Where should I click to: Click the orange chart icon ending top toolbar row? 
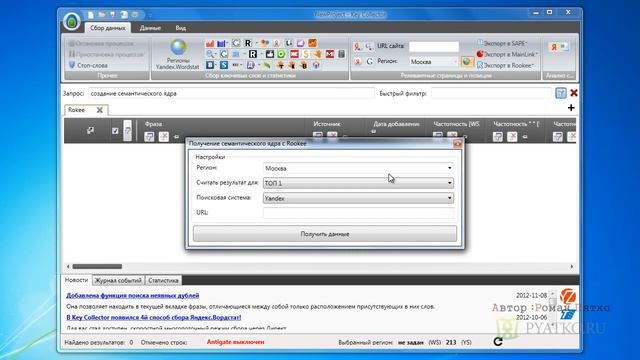tap(312, 43)
